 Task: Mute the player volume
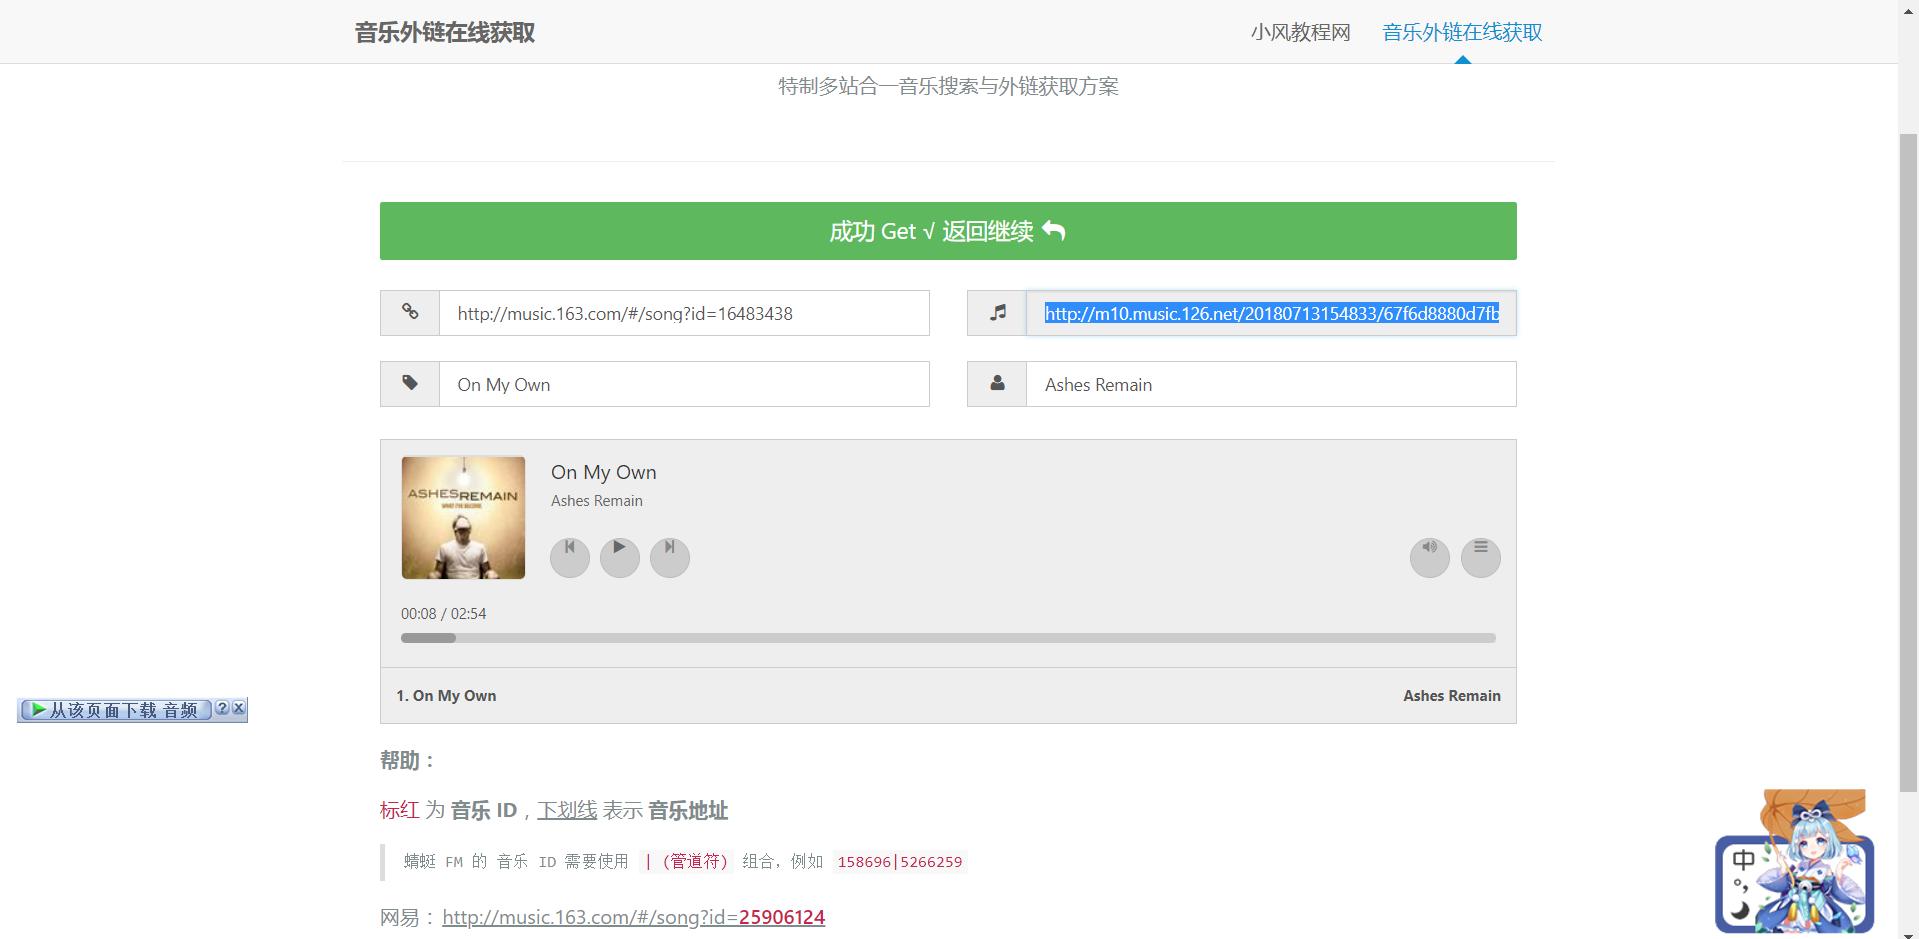pos(1429,557)
